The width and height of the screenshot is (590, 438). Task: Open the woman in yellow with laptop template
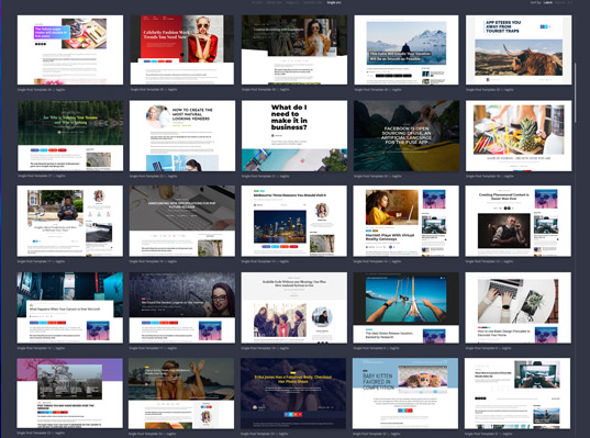tap(406, 221)
